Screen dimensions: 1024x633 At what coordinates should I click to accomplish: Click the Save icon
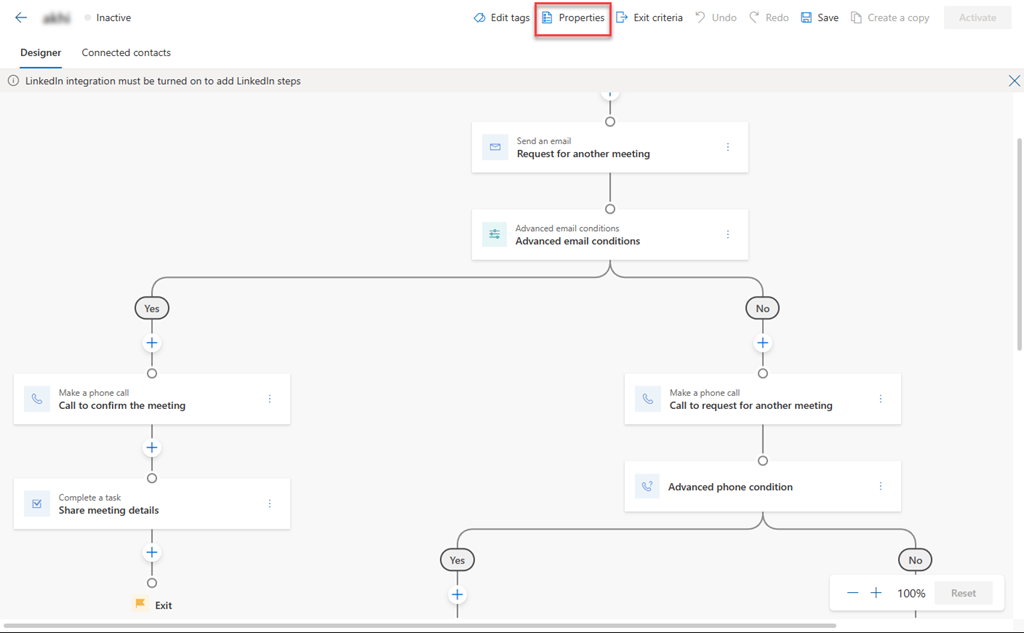pyautogui.click(x=806, y=17)
